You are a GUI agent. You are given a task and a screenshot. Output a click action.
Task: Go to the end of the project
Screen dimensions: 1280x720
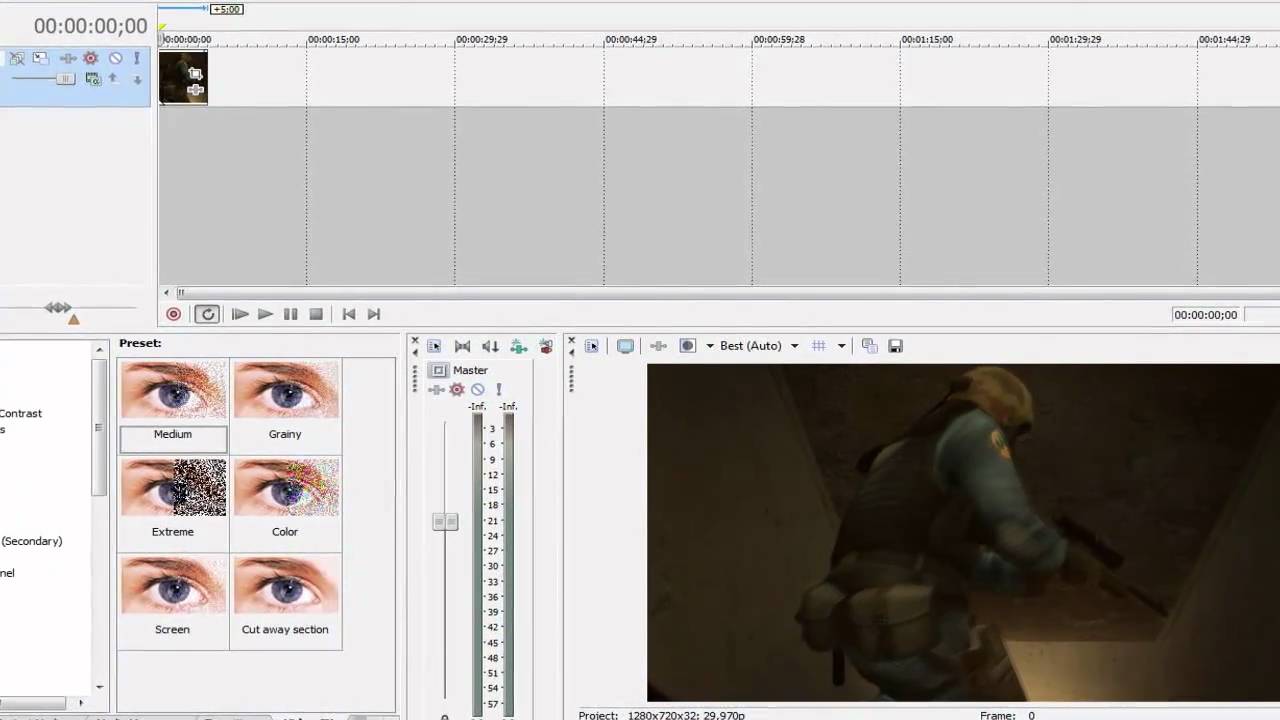click(374, 314)
